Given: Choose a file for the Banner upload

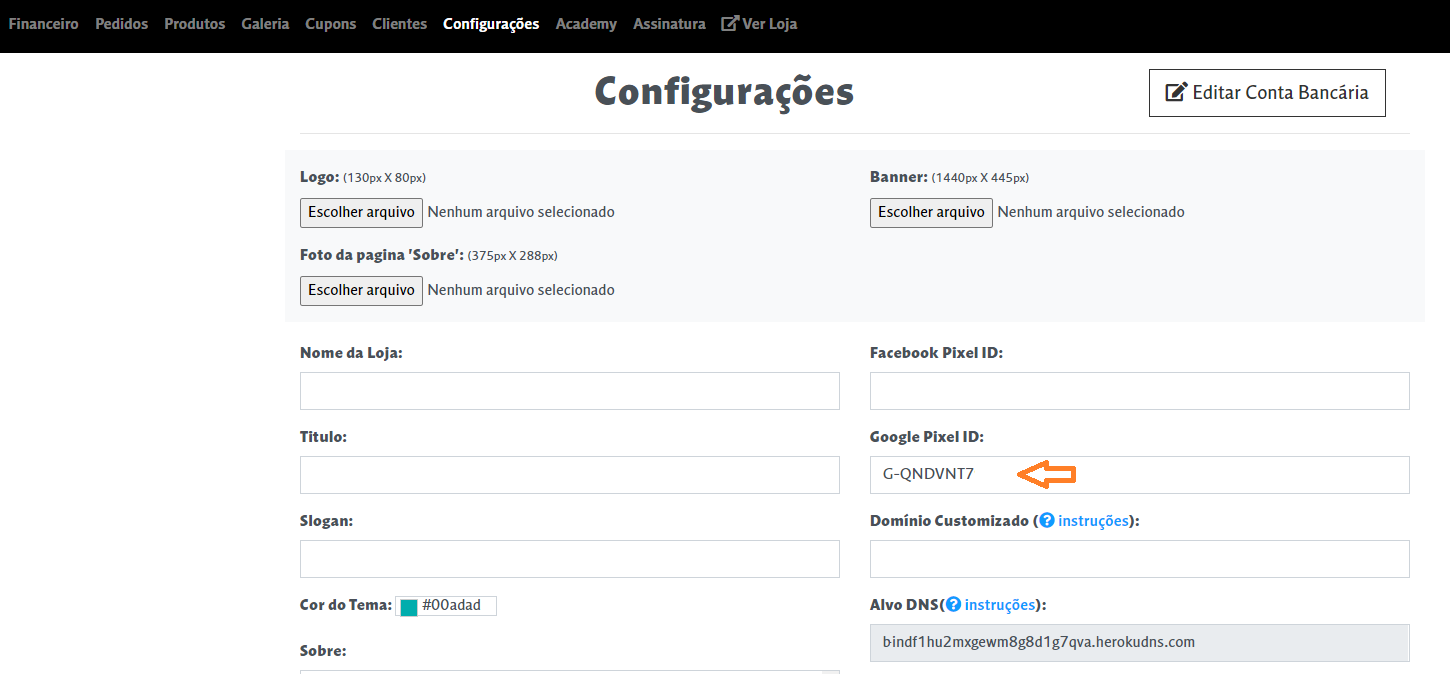Looking at the screenshot, I should click(x=931, y=212).
